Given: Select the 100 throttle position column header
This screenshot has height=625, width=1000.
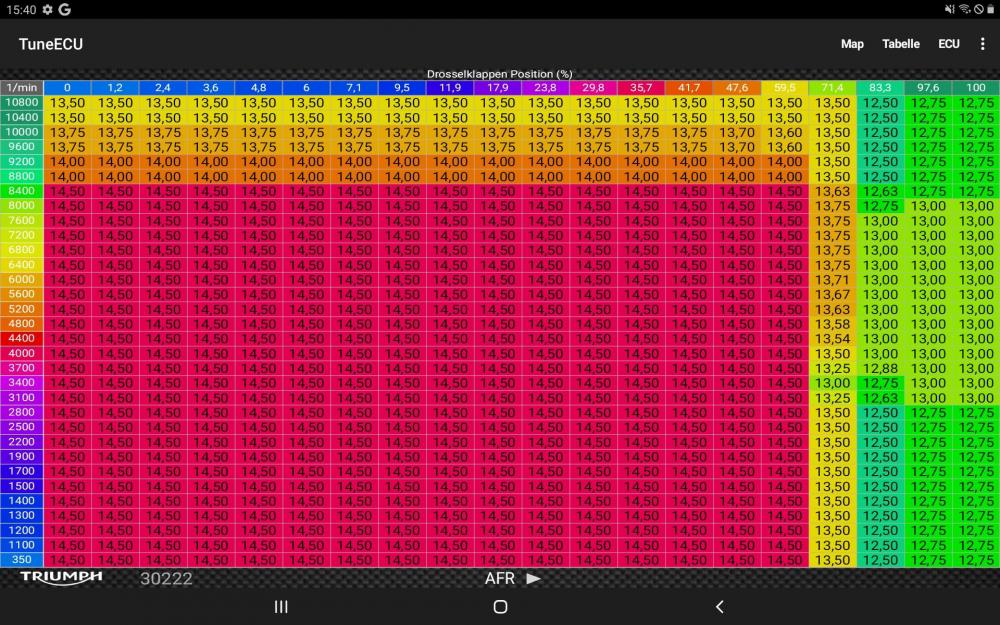Looking at the screenshot, I should (975, 88).
